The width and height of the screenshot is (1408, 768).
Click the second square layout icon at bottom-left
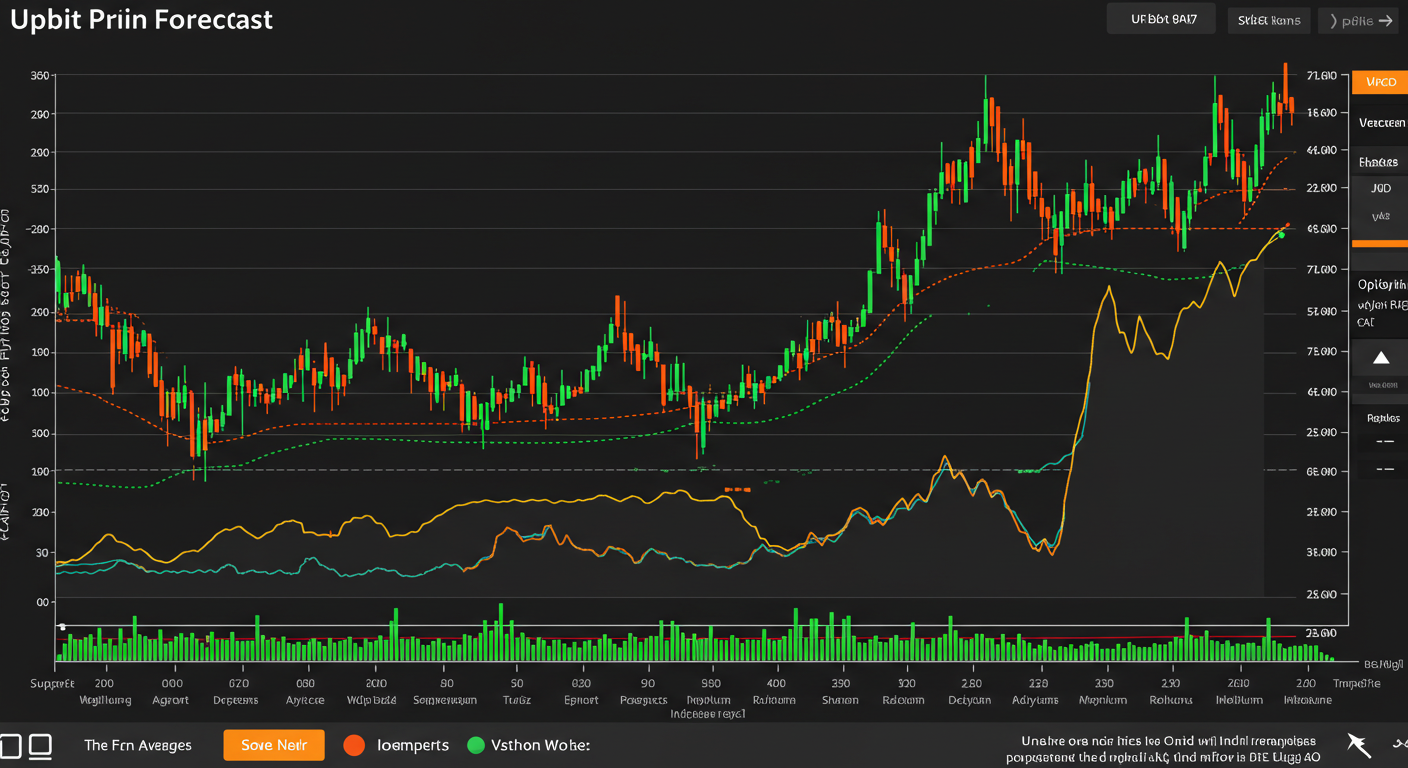click(x=41, y=745)
